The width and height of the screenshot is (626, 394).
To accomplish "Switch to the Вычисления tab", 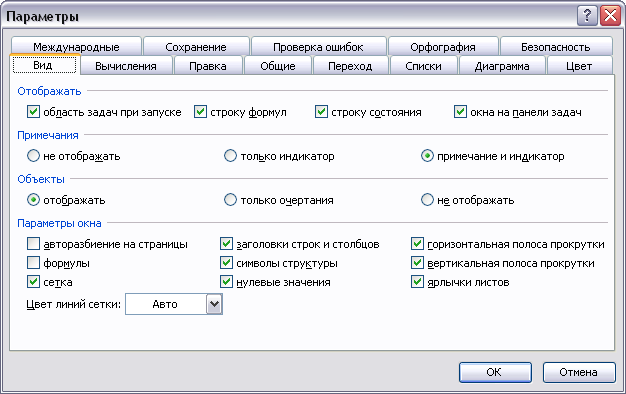I will [126, 66].
